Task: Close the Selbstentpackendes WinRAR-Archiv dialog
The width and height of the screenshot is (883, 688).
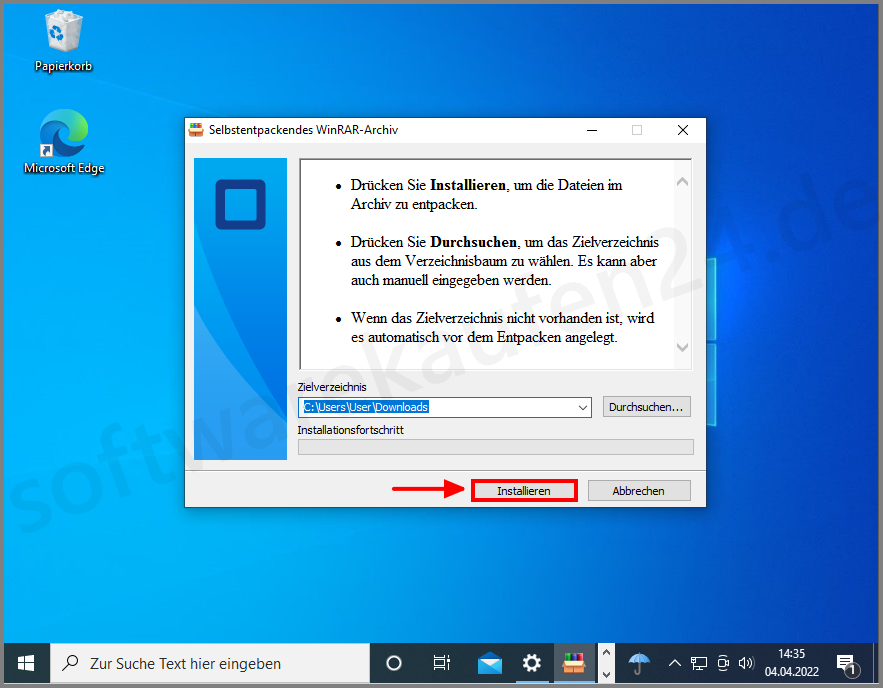Action: (x=683, y=130)
